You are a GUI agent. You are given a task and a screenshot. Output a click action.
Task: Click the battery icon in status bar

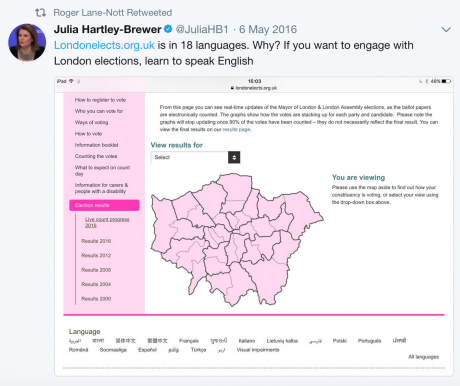point(446,81)
